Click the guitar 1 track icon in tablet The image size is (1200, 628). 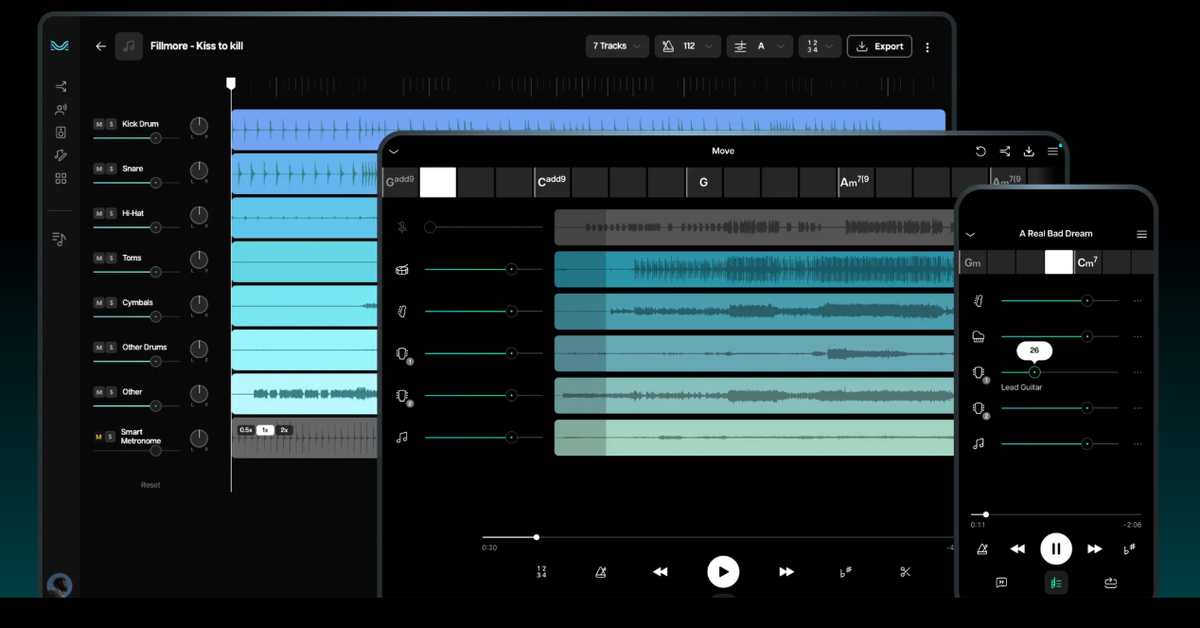click(x=403, y=354)
